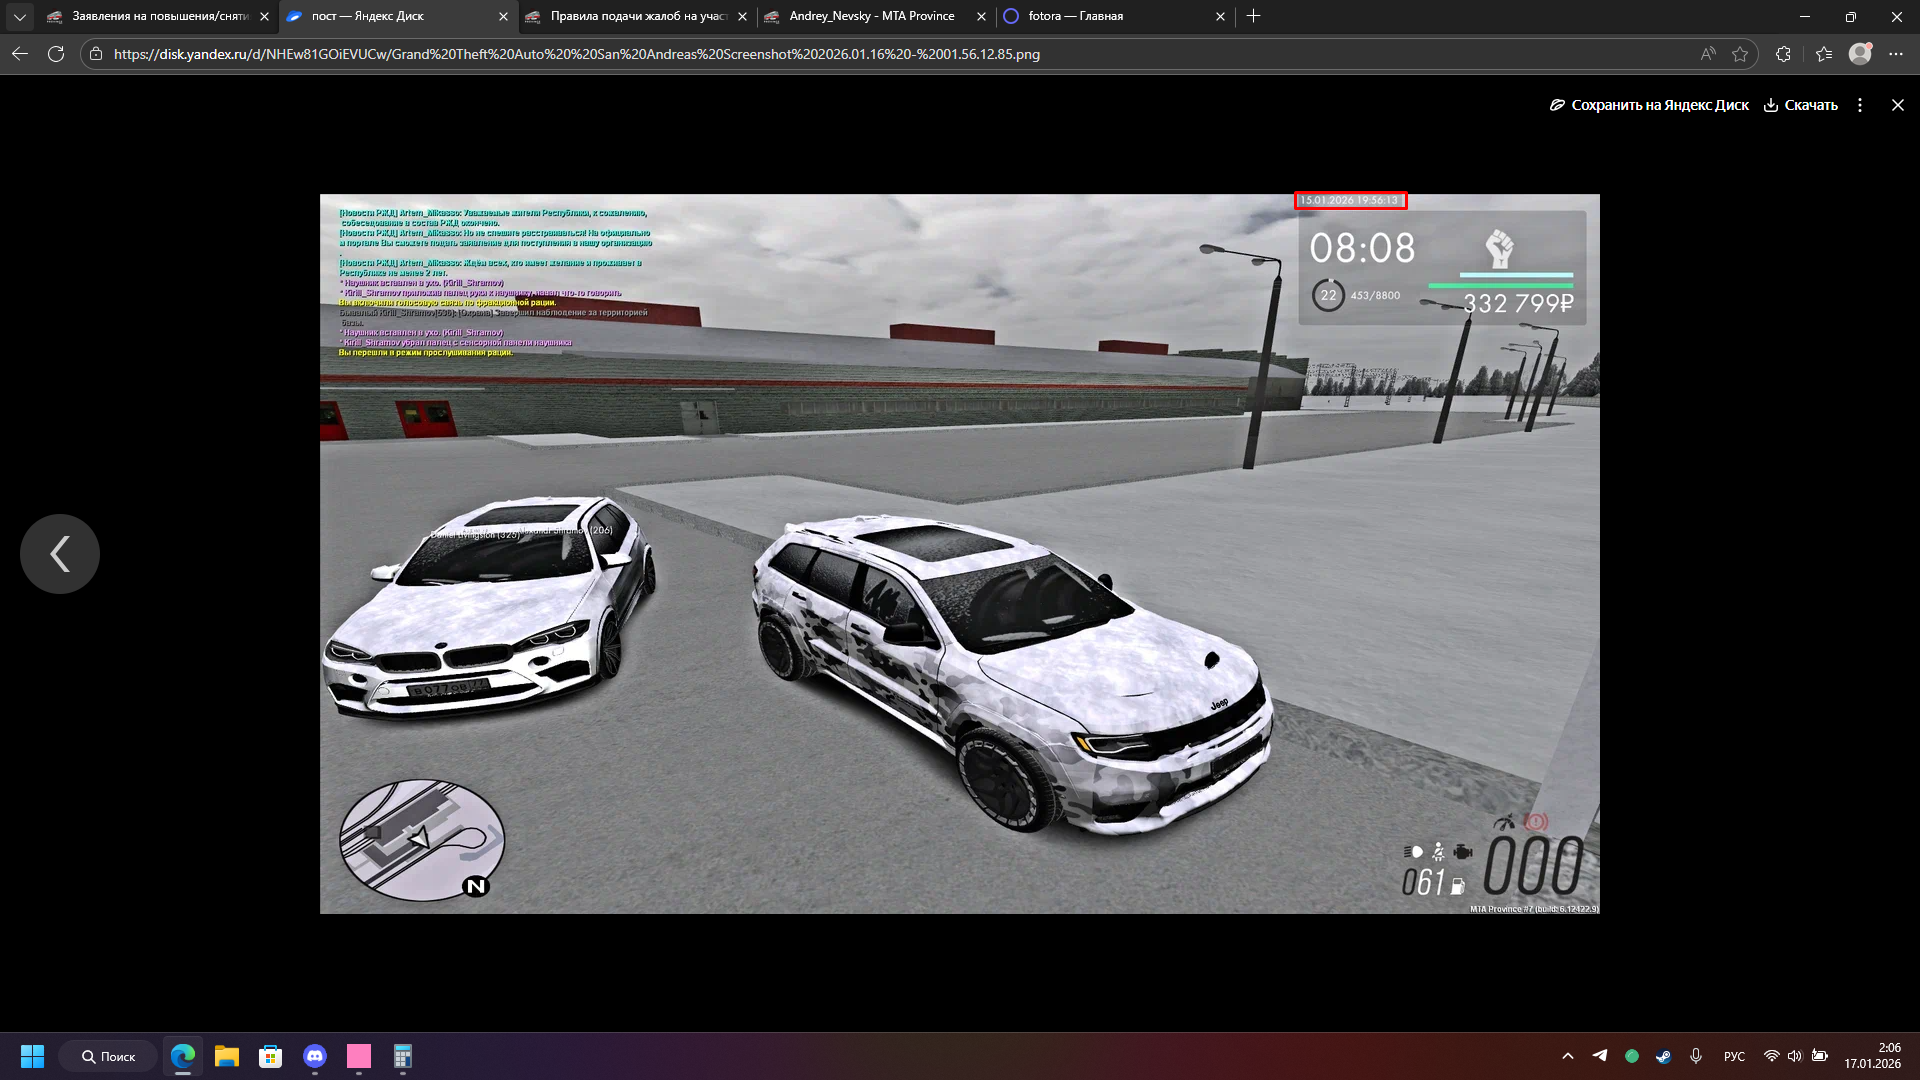Click the address bar URL
Image resolution: width=1920 pixels, height=1080 pixels.
click(576, 54)
